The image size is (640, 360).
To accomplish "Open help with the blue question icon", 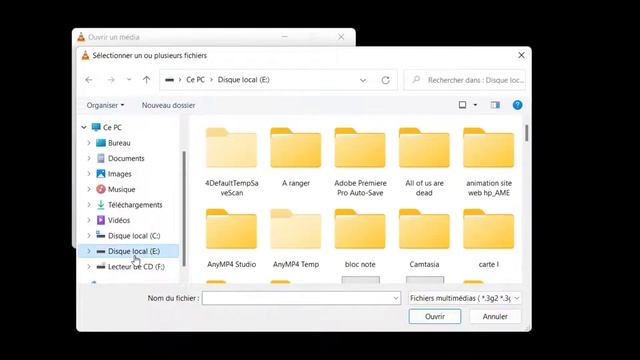I will click(x=518, y=105).
